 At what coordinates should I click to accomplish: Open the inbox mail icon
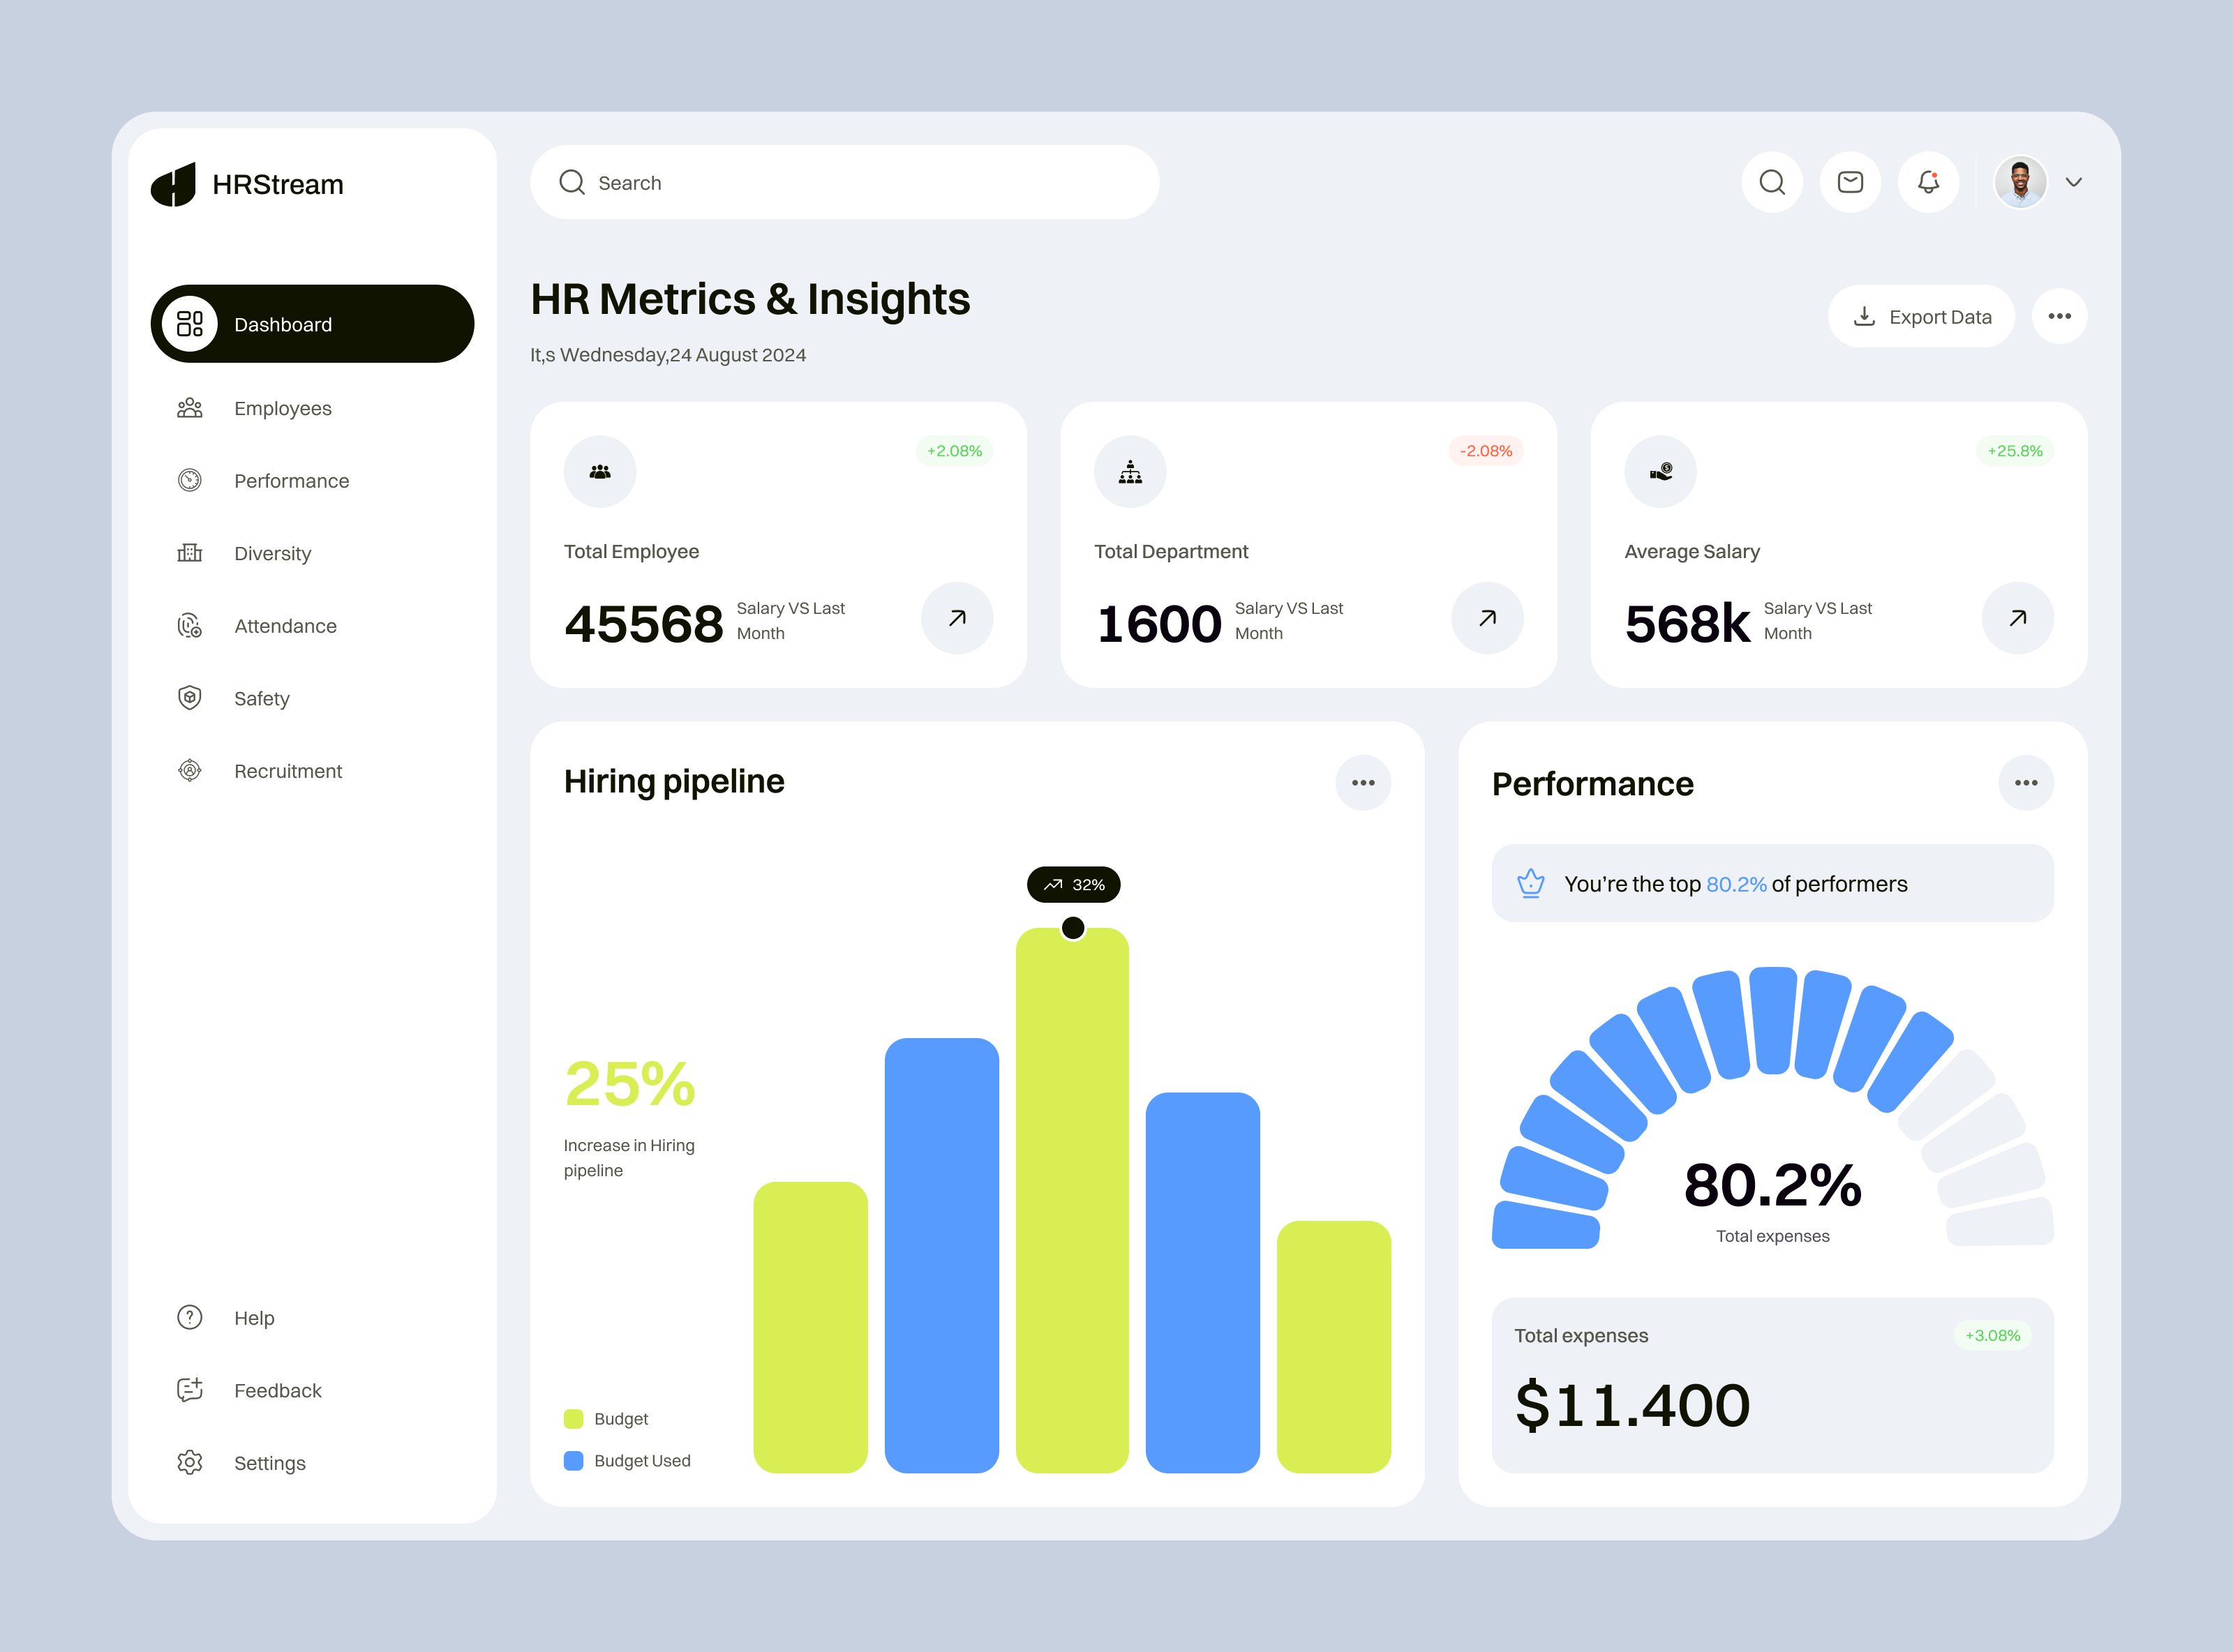(1850, 182)
